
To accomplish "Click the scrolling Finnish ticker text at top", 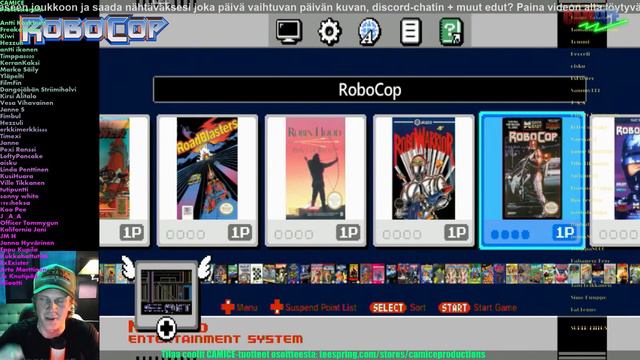I will point(320,7).
